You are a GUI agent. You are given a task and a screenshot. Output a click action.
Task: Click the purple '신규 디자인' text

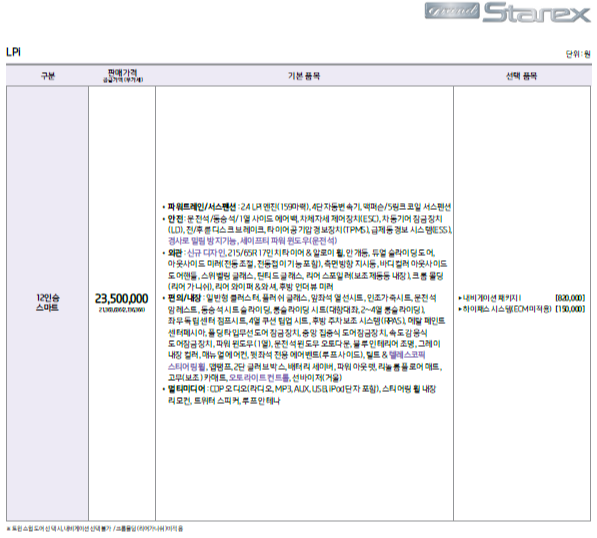click(x=206, y=252)
